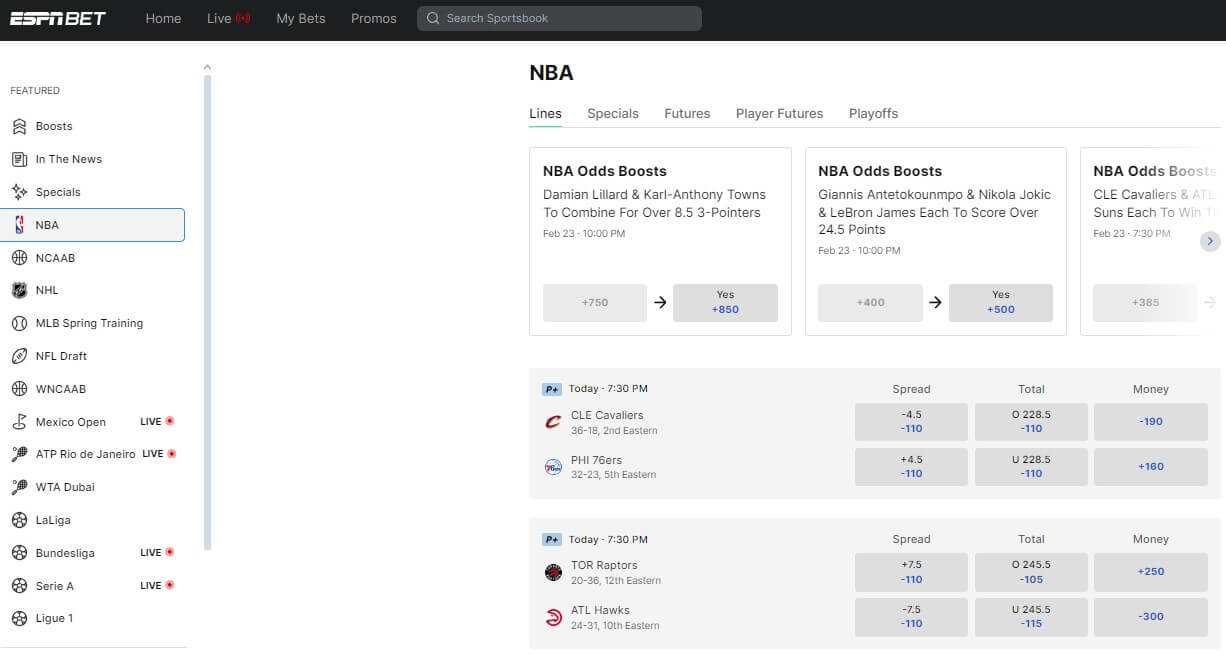Collapse sidebar using the top chevron
This screenshot has height=660, width=1226.
(207, 68)
